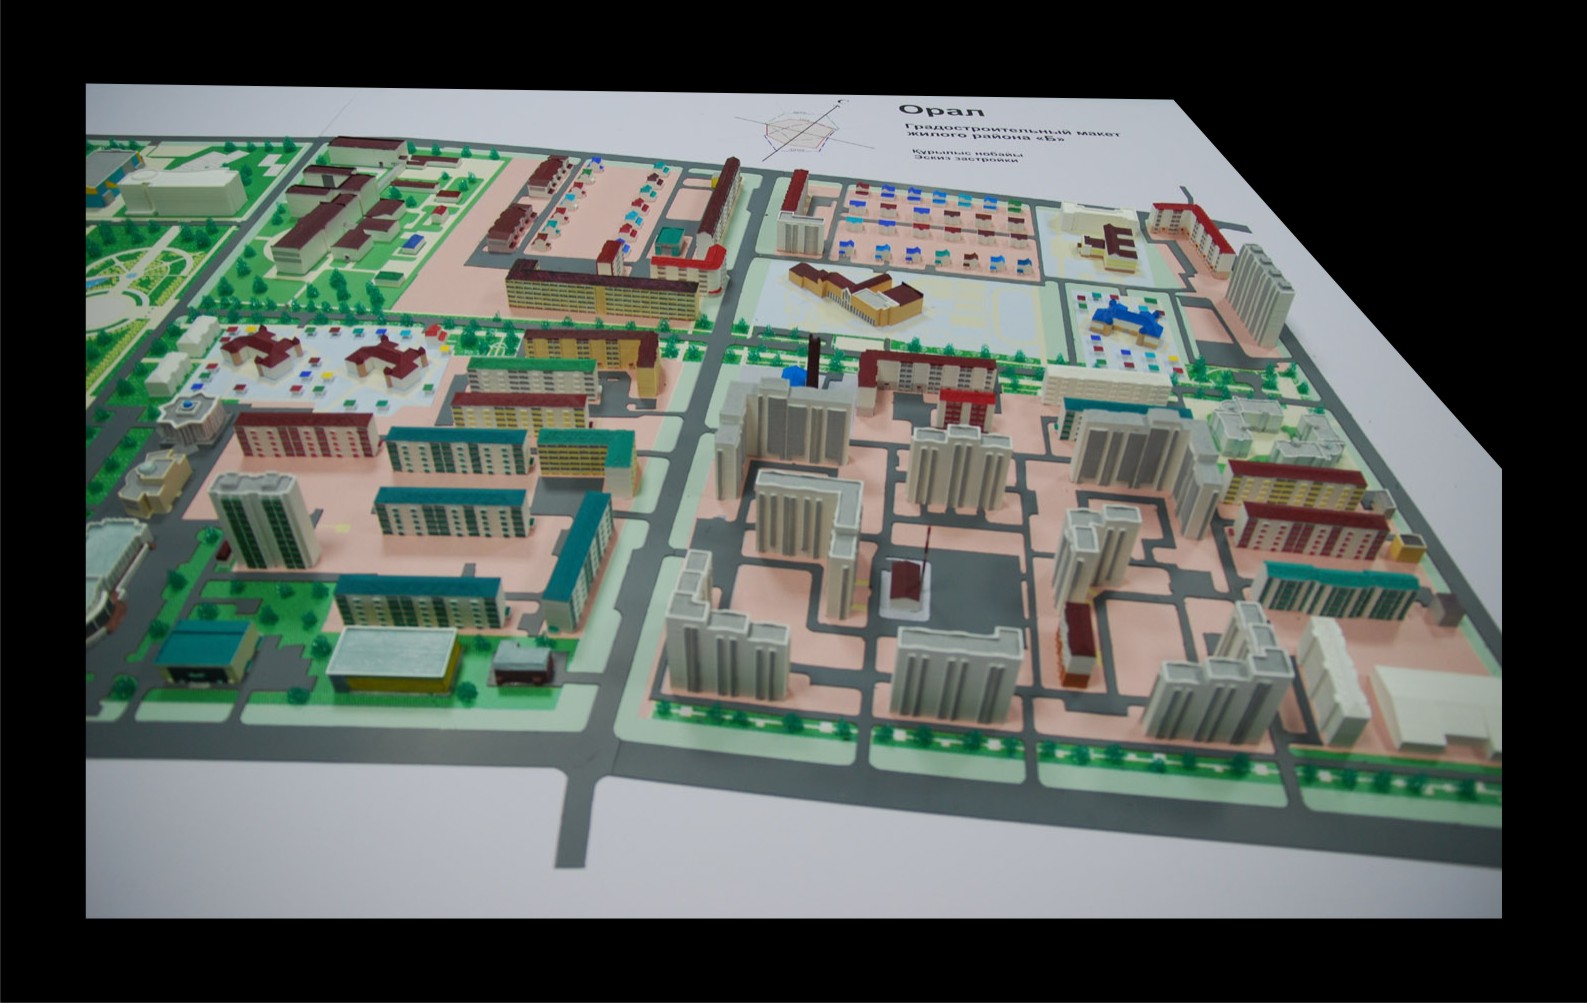Select the small gray garage building
This screenshot has height=1003, width=1587.
(522, 660)
